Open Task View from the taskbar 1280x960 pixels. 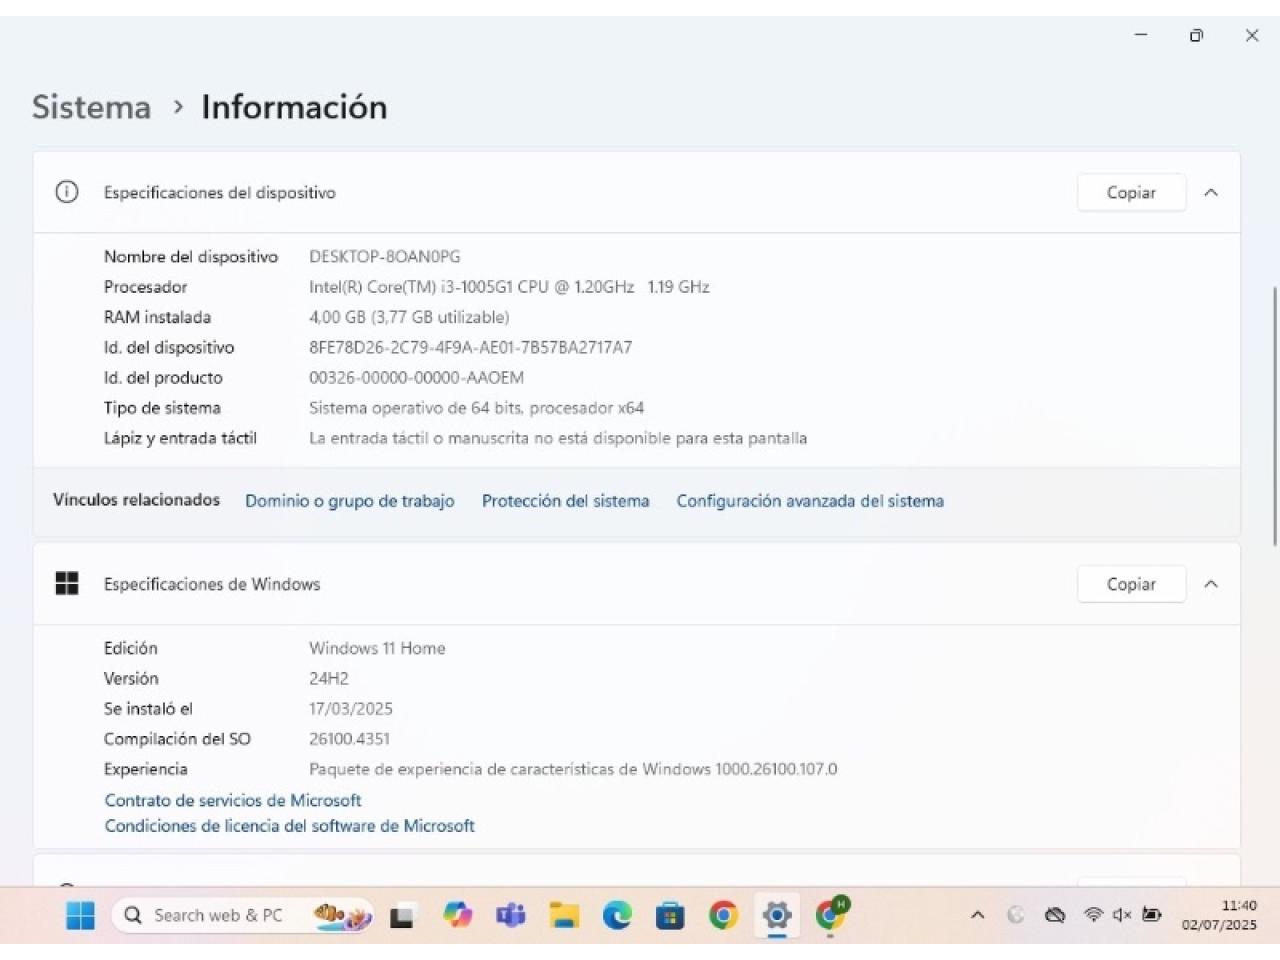coord(402,916)
